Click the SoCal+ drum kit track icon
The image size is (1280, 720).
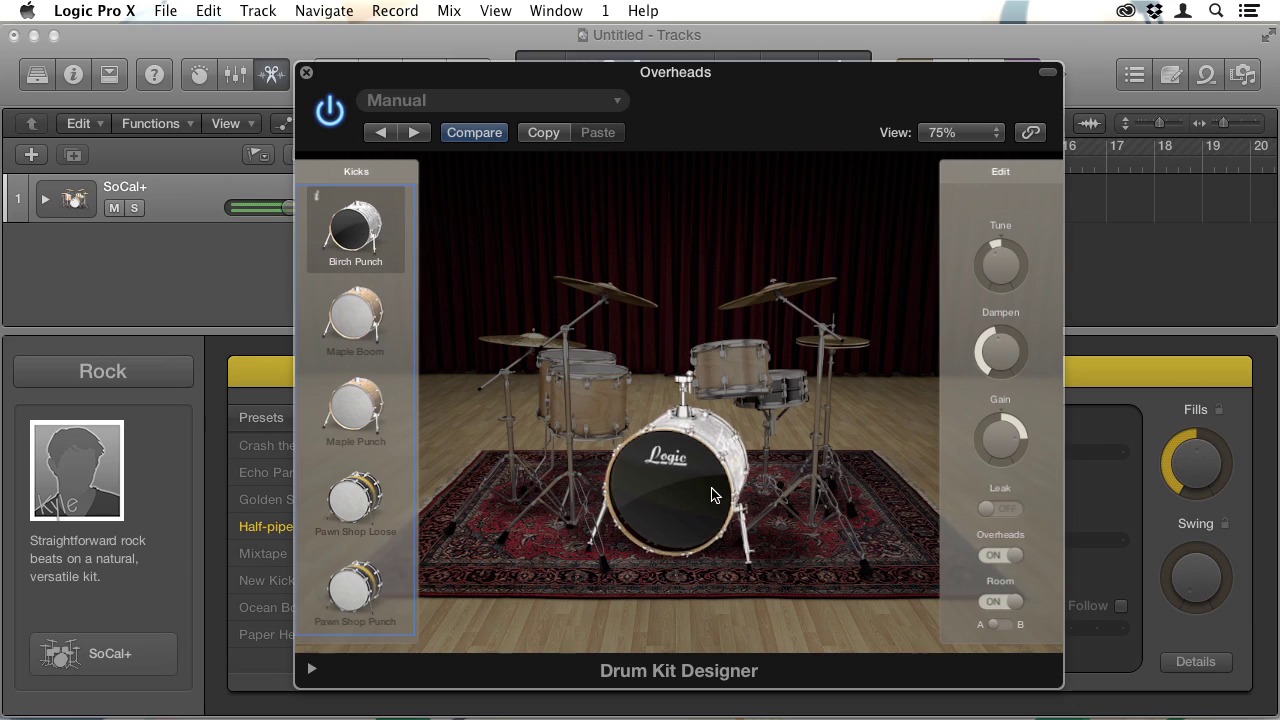coord(74,199)
